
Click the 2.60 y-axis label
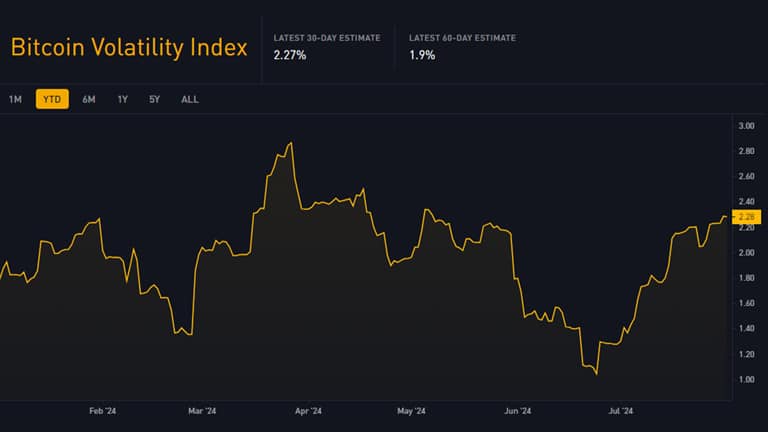(x=746, y=176)
